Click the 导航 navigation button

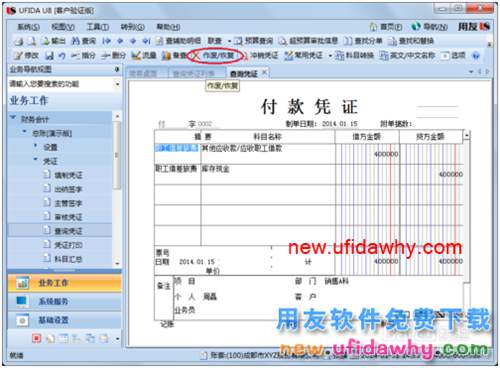(429, 26)
